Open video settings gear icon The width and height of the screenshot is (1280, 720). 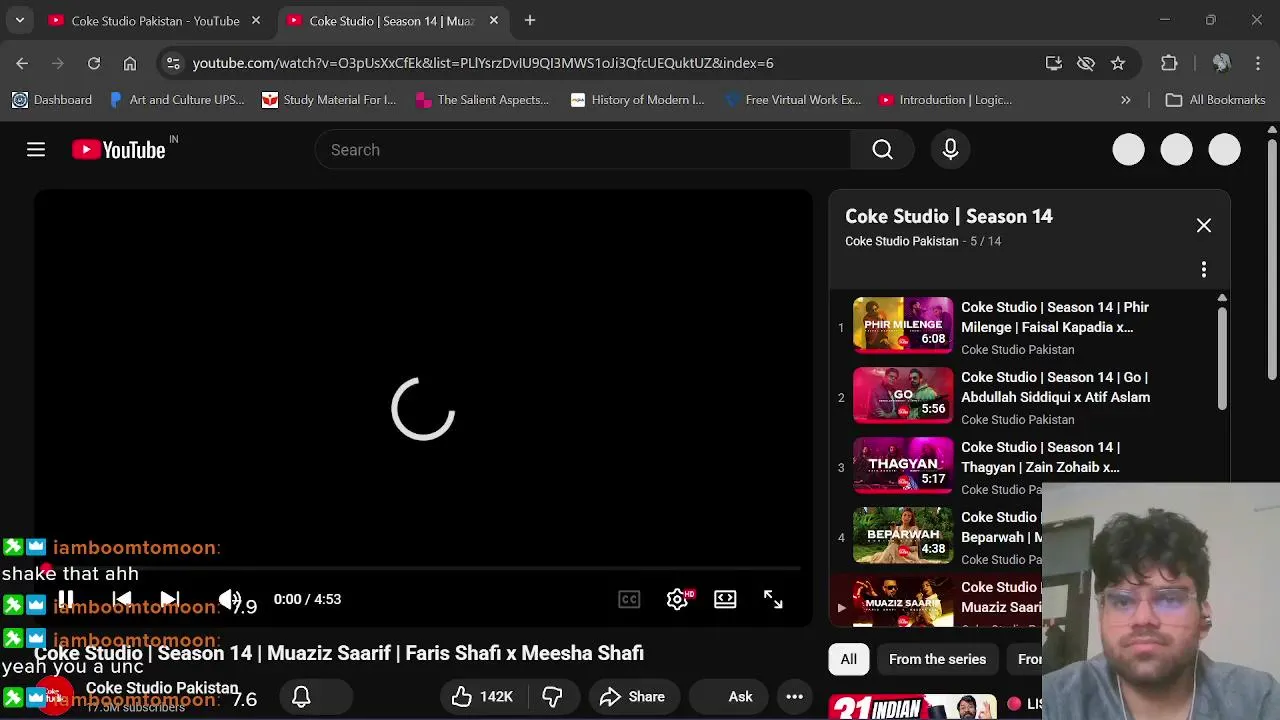pos(677,599)
